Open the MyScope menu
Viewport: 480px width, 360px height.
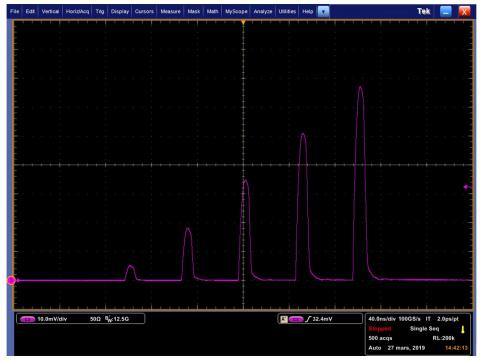236,11
